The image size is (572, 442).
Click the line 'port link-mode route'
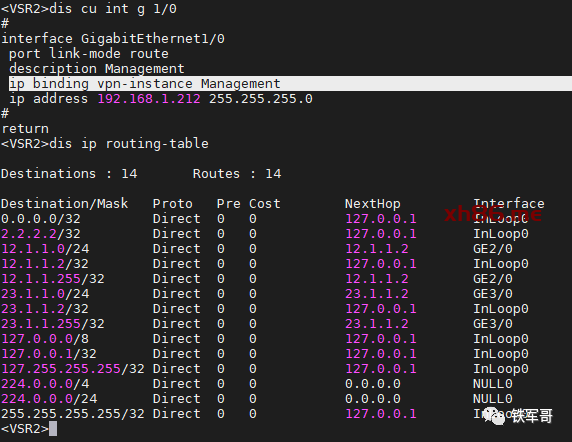click(89, 54)
